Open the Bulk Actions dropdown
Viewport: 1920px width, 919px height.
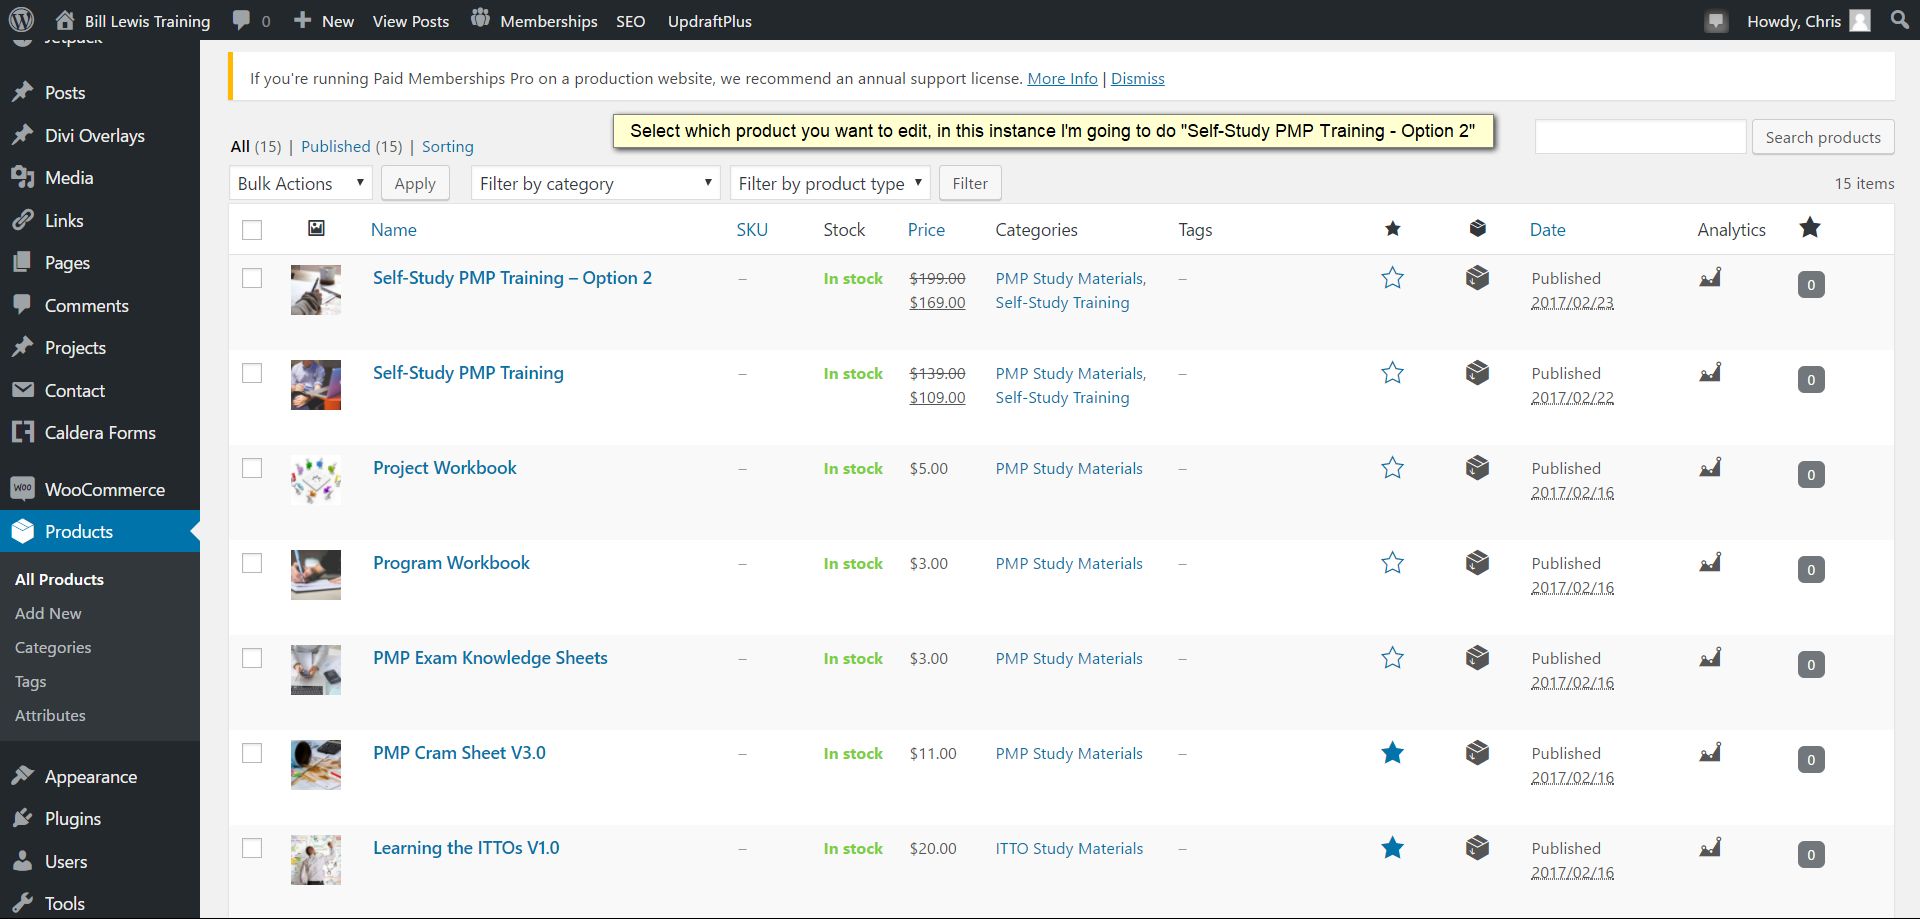[x=300, y=183]
